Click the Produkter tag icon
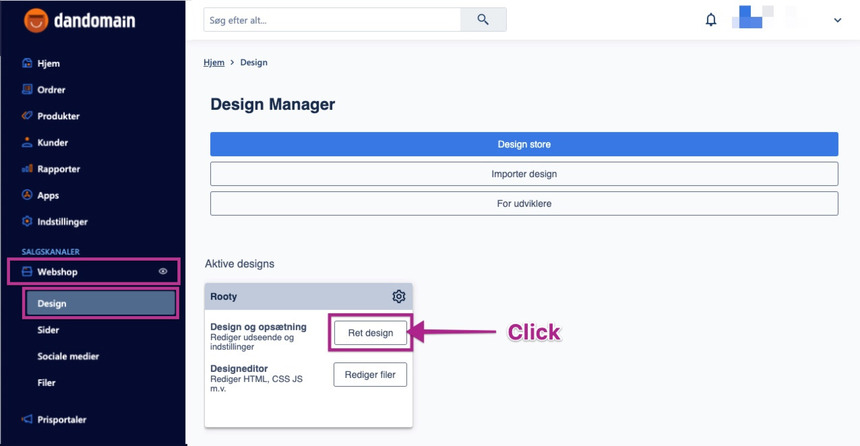Image resolution: width=860 pixels, height=446 pixels. 27,116
